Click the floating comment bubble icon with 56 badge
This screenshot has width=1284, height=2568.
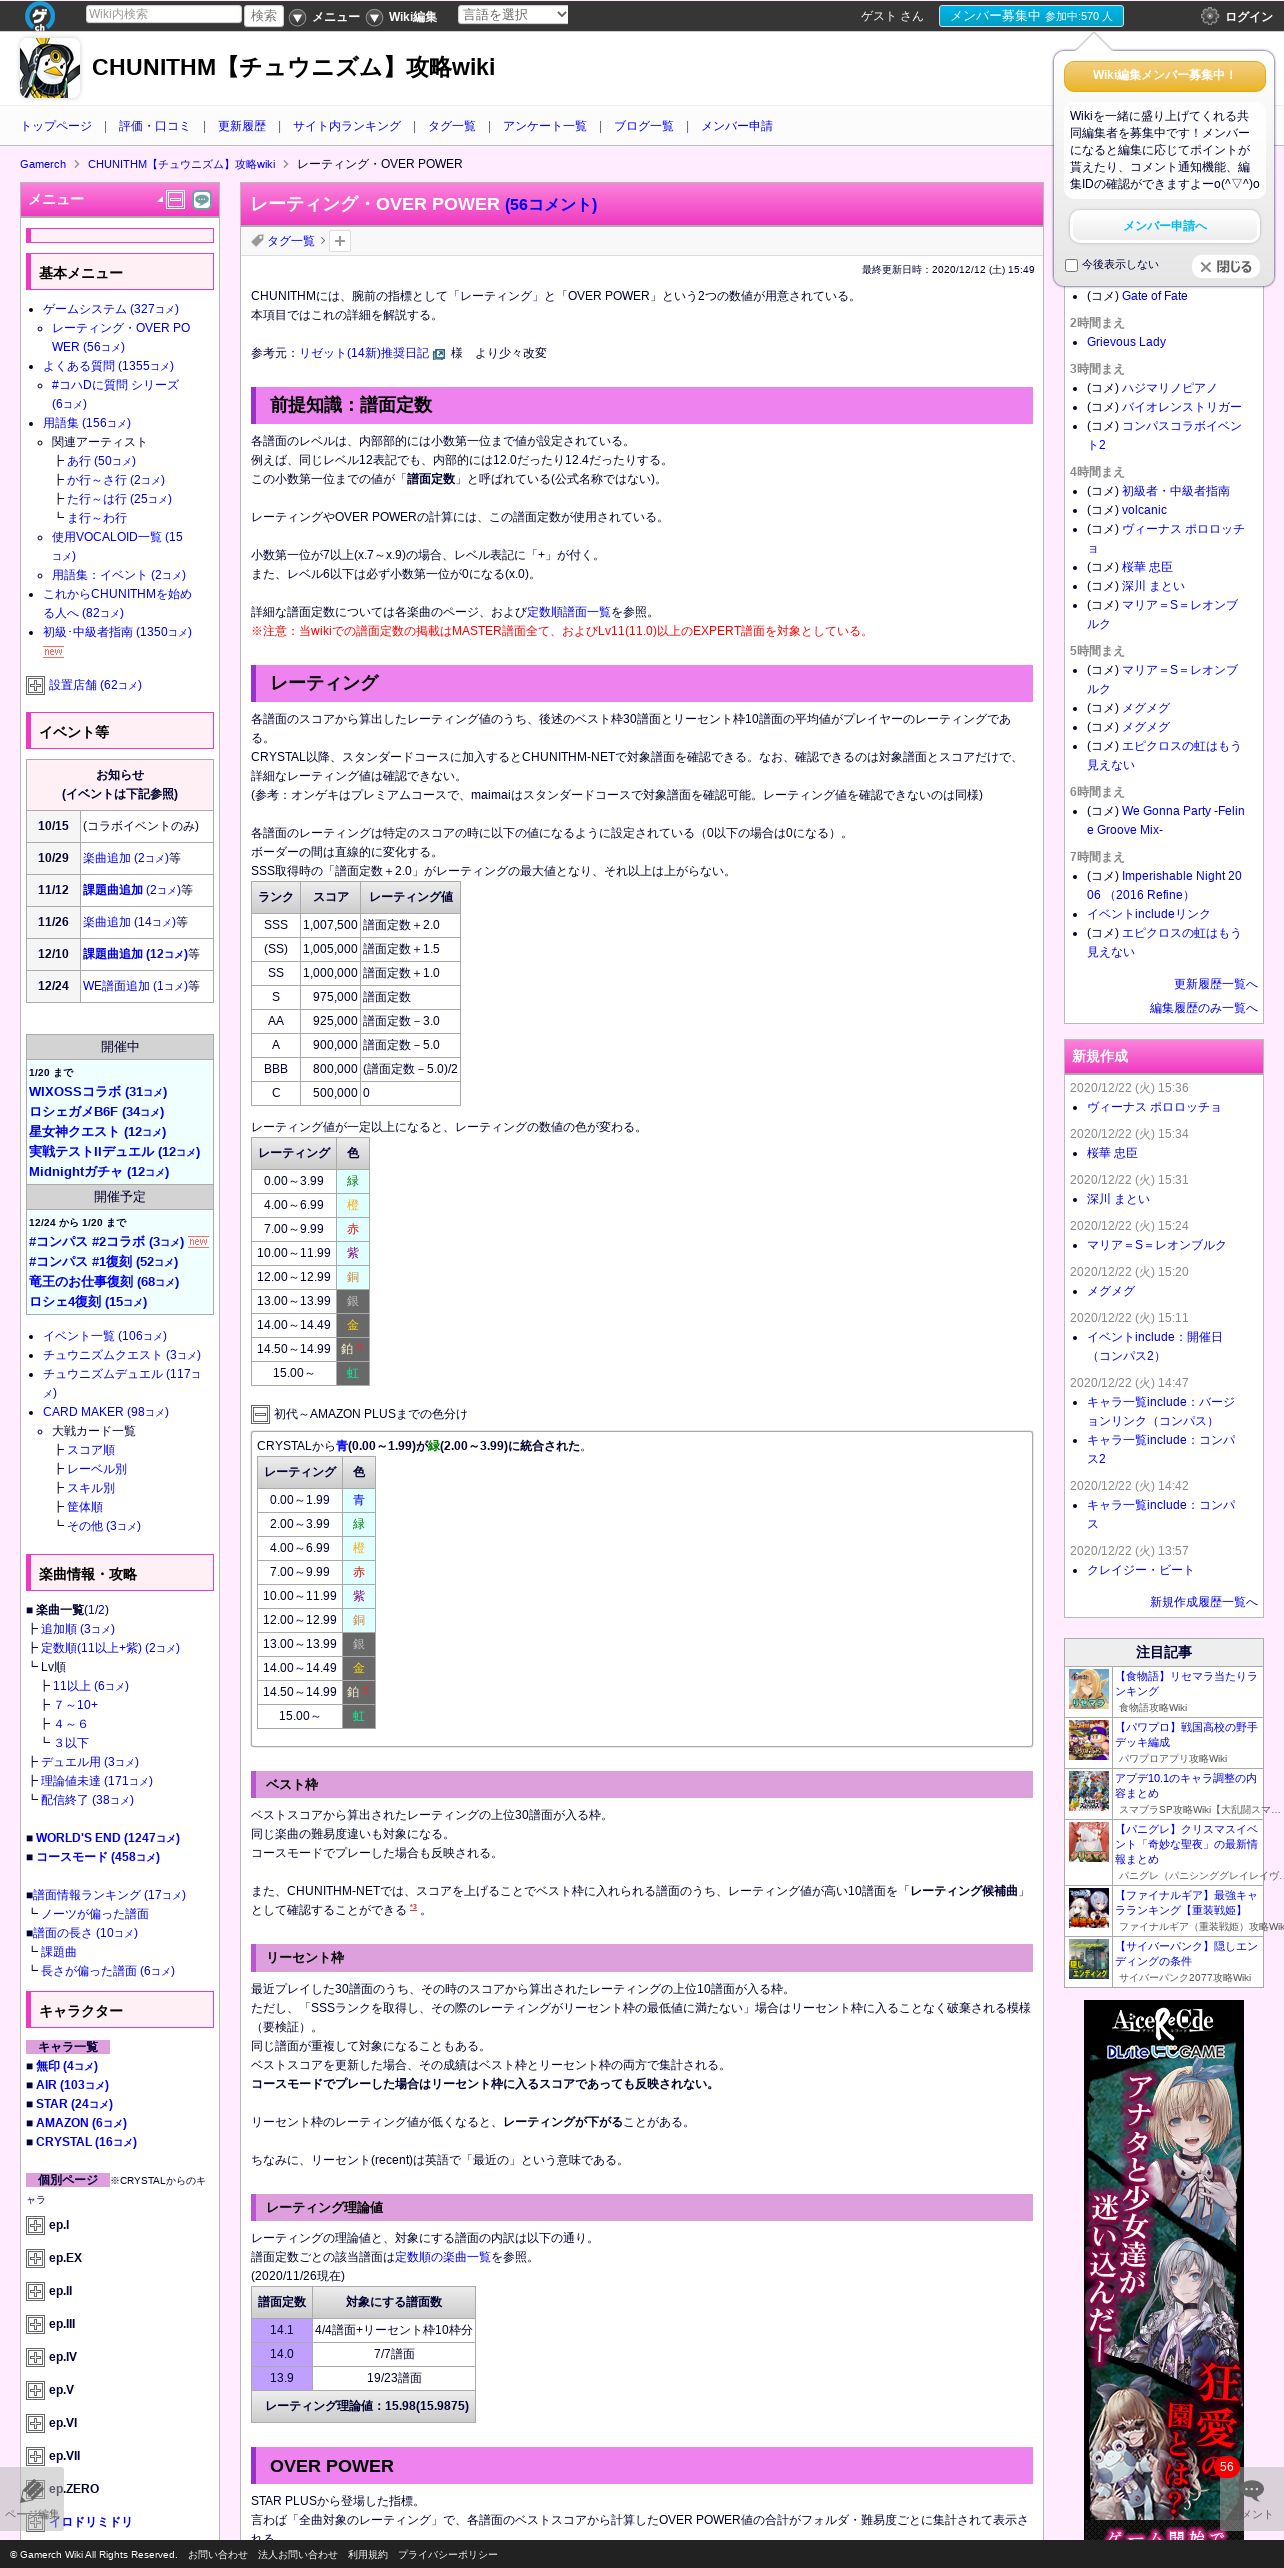(1252, 2489)
